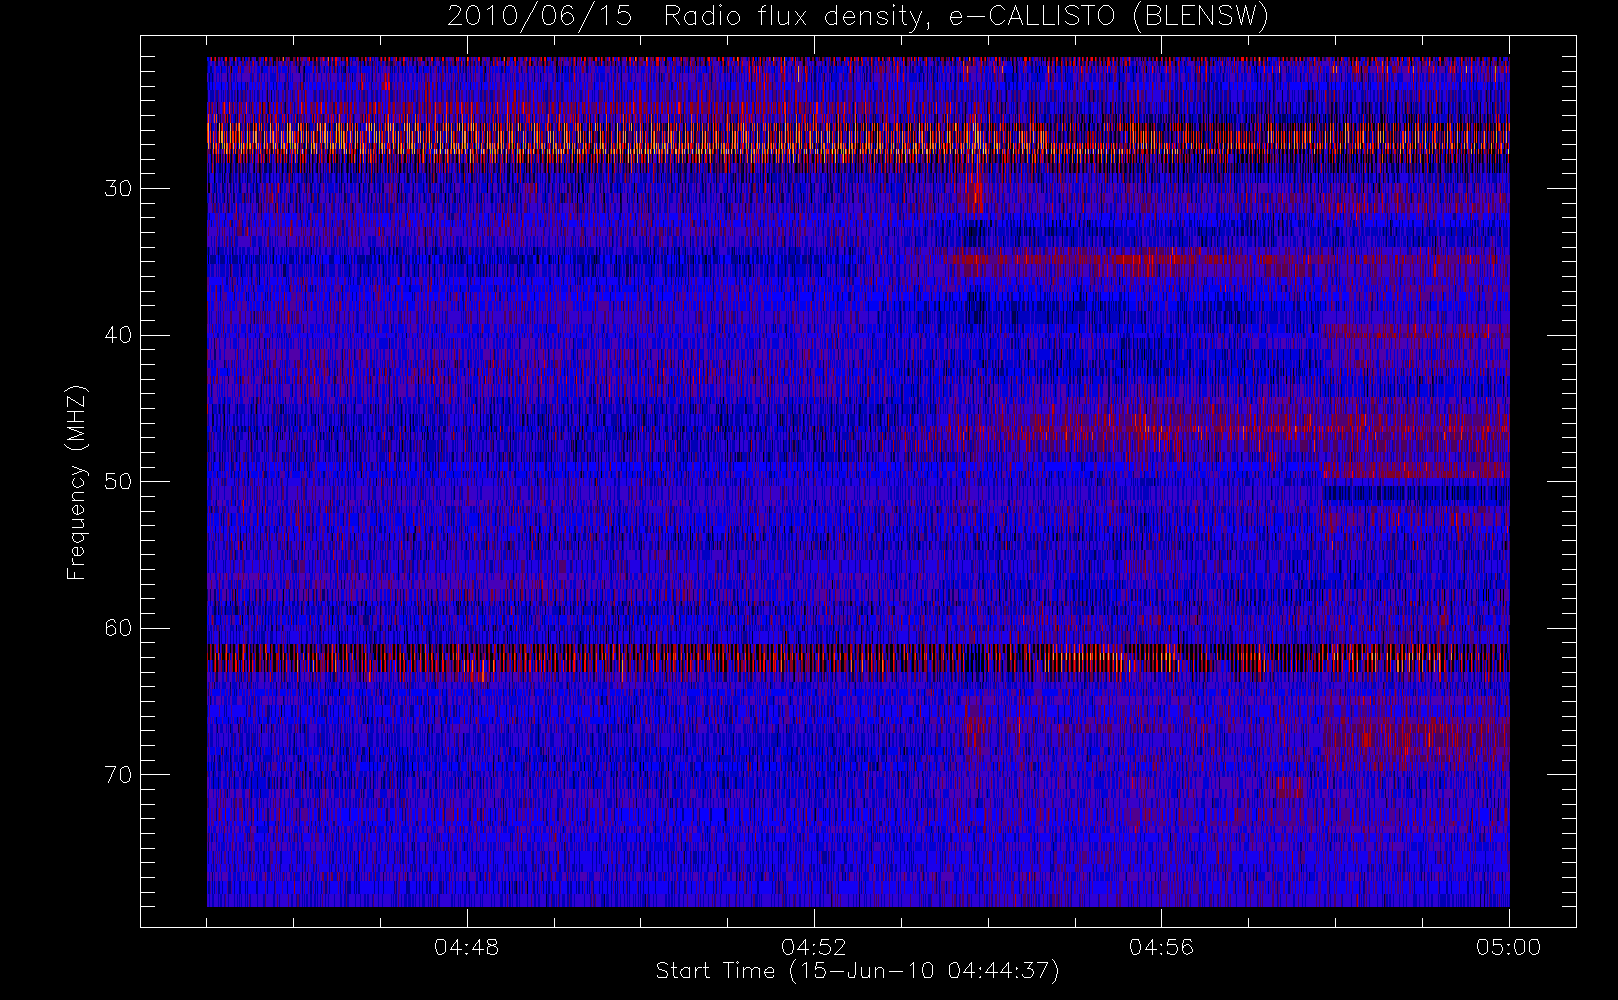Click the 'Frequency (MHZ)' y-axis label
The height and width of the screenshot is (1000, 1618).
(77, 483)
